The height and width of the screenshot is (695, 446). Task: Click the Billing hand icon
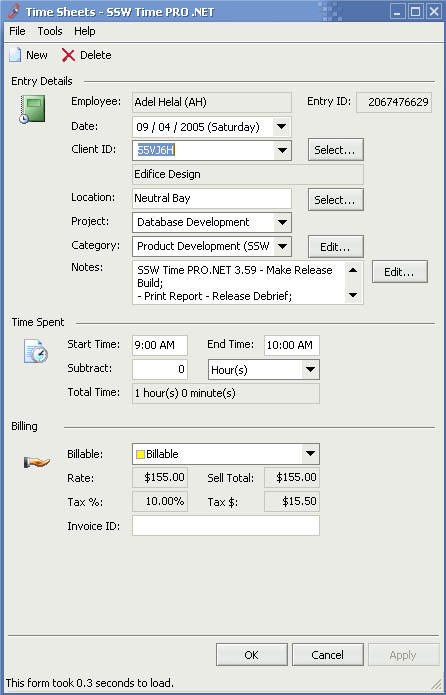36,463
